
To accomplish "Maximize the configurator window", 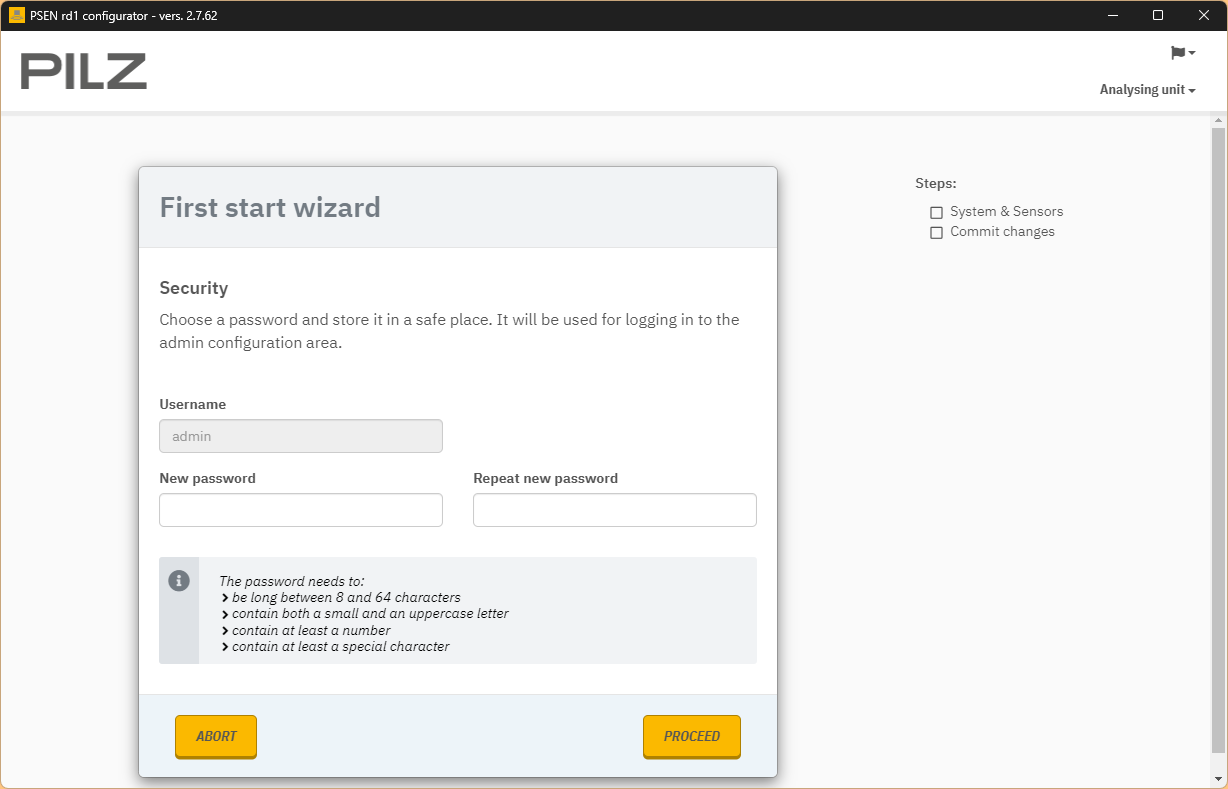I will tap(1158, 15).
